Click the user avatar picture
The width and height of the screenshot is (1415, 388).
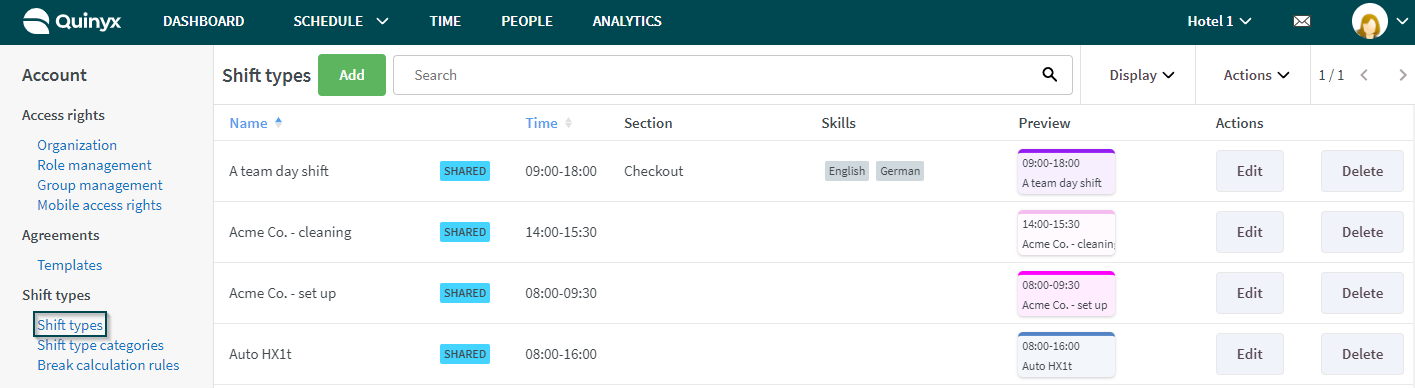click(x=1369, y=21)
